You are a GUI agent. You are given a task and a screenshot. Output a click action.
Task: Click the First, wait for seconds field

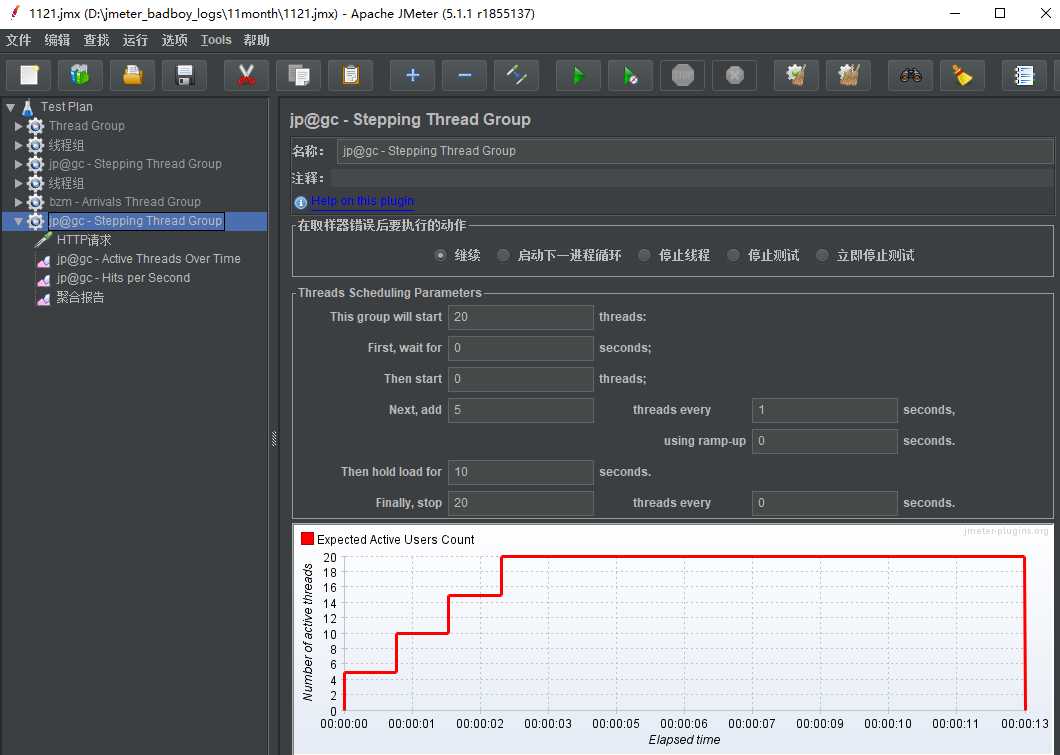[x=521, y=348]
